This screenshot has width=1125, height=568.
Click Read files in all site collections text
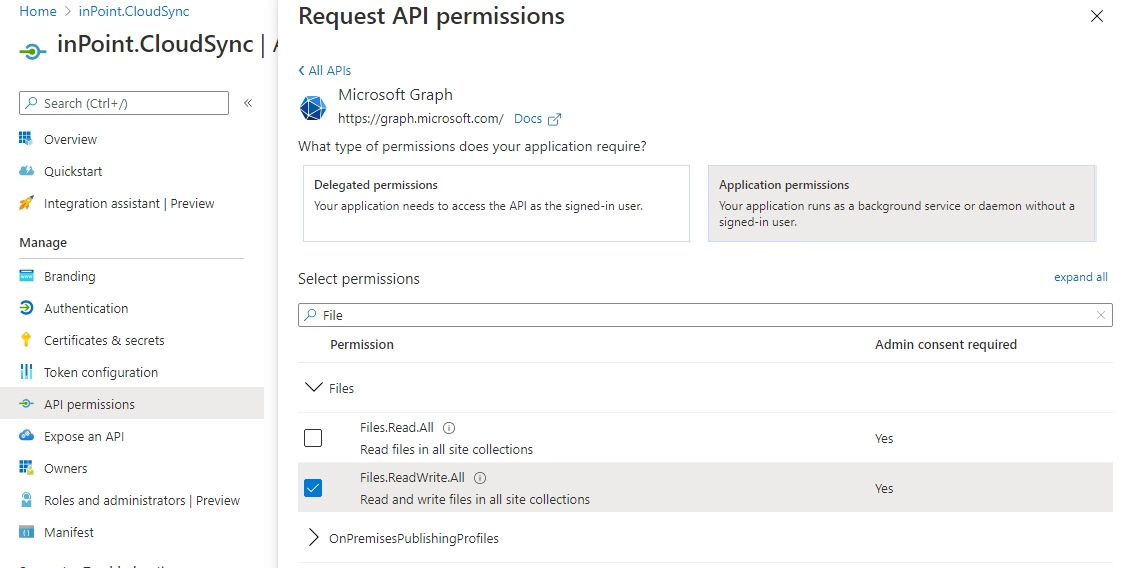click(x=446, y=450)
